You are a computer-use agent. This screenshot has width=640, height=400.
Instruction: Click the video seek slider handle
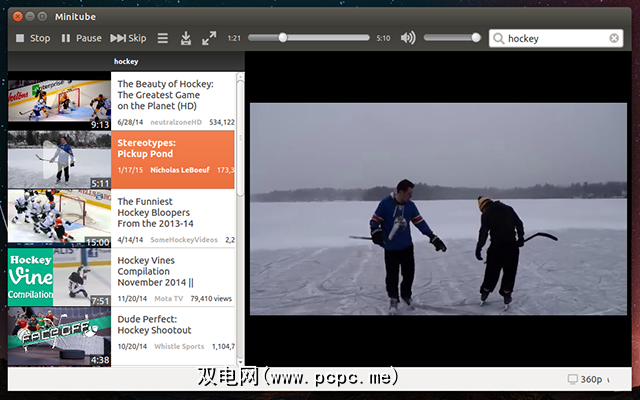coord(283,38)
